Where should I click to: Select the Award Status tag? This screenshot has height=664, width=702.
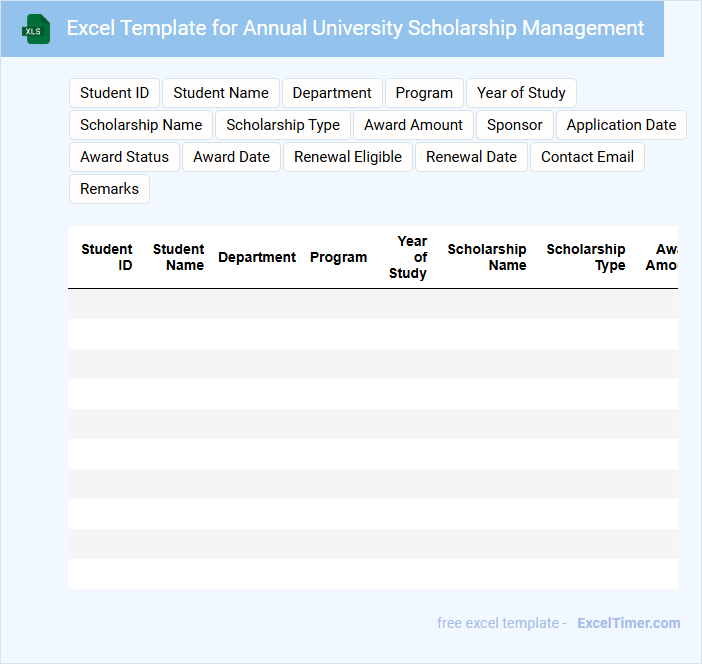(x=124, y=157)
